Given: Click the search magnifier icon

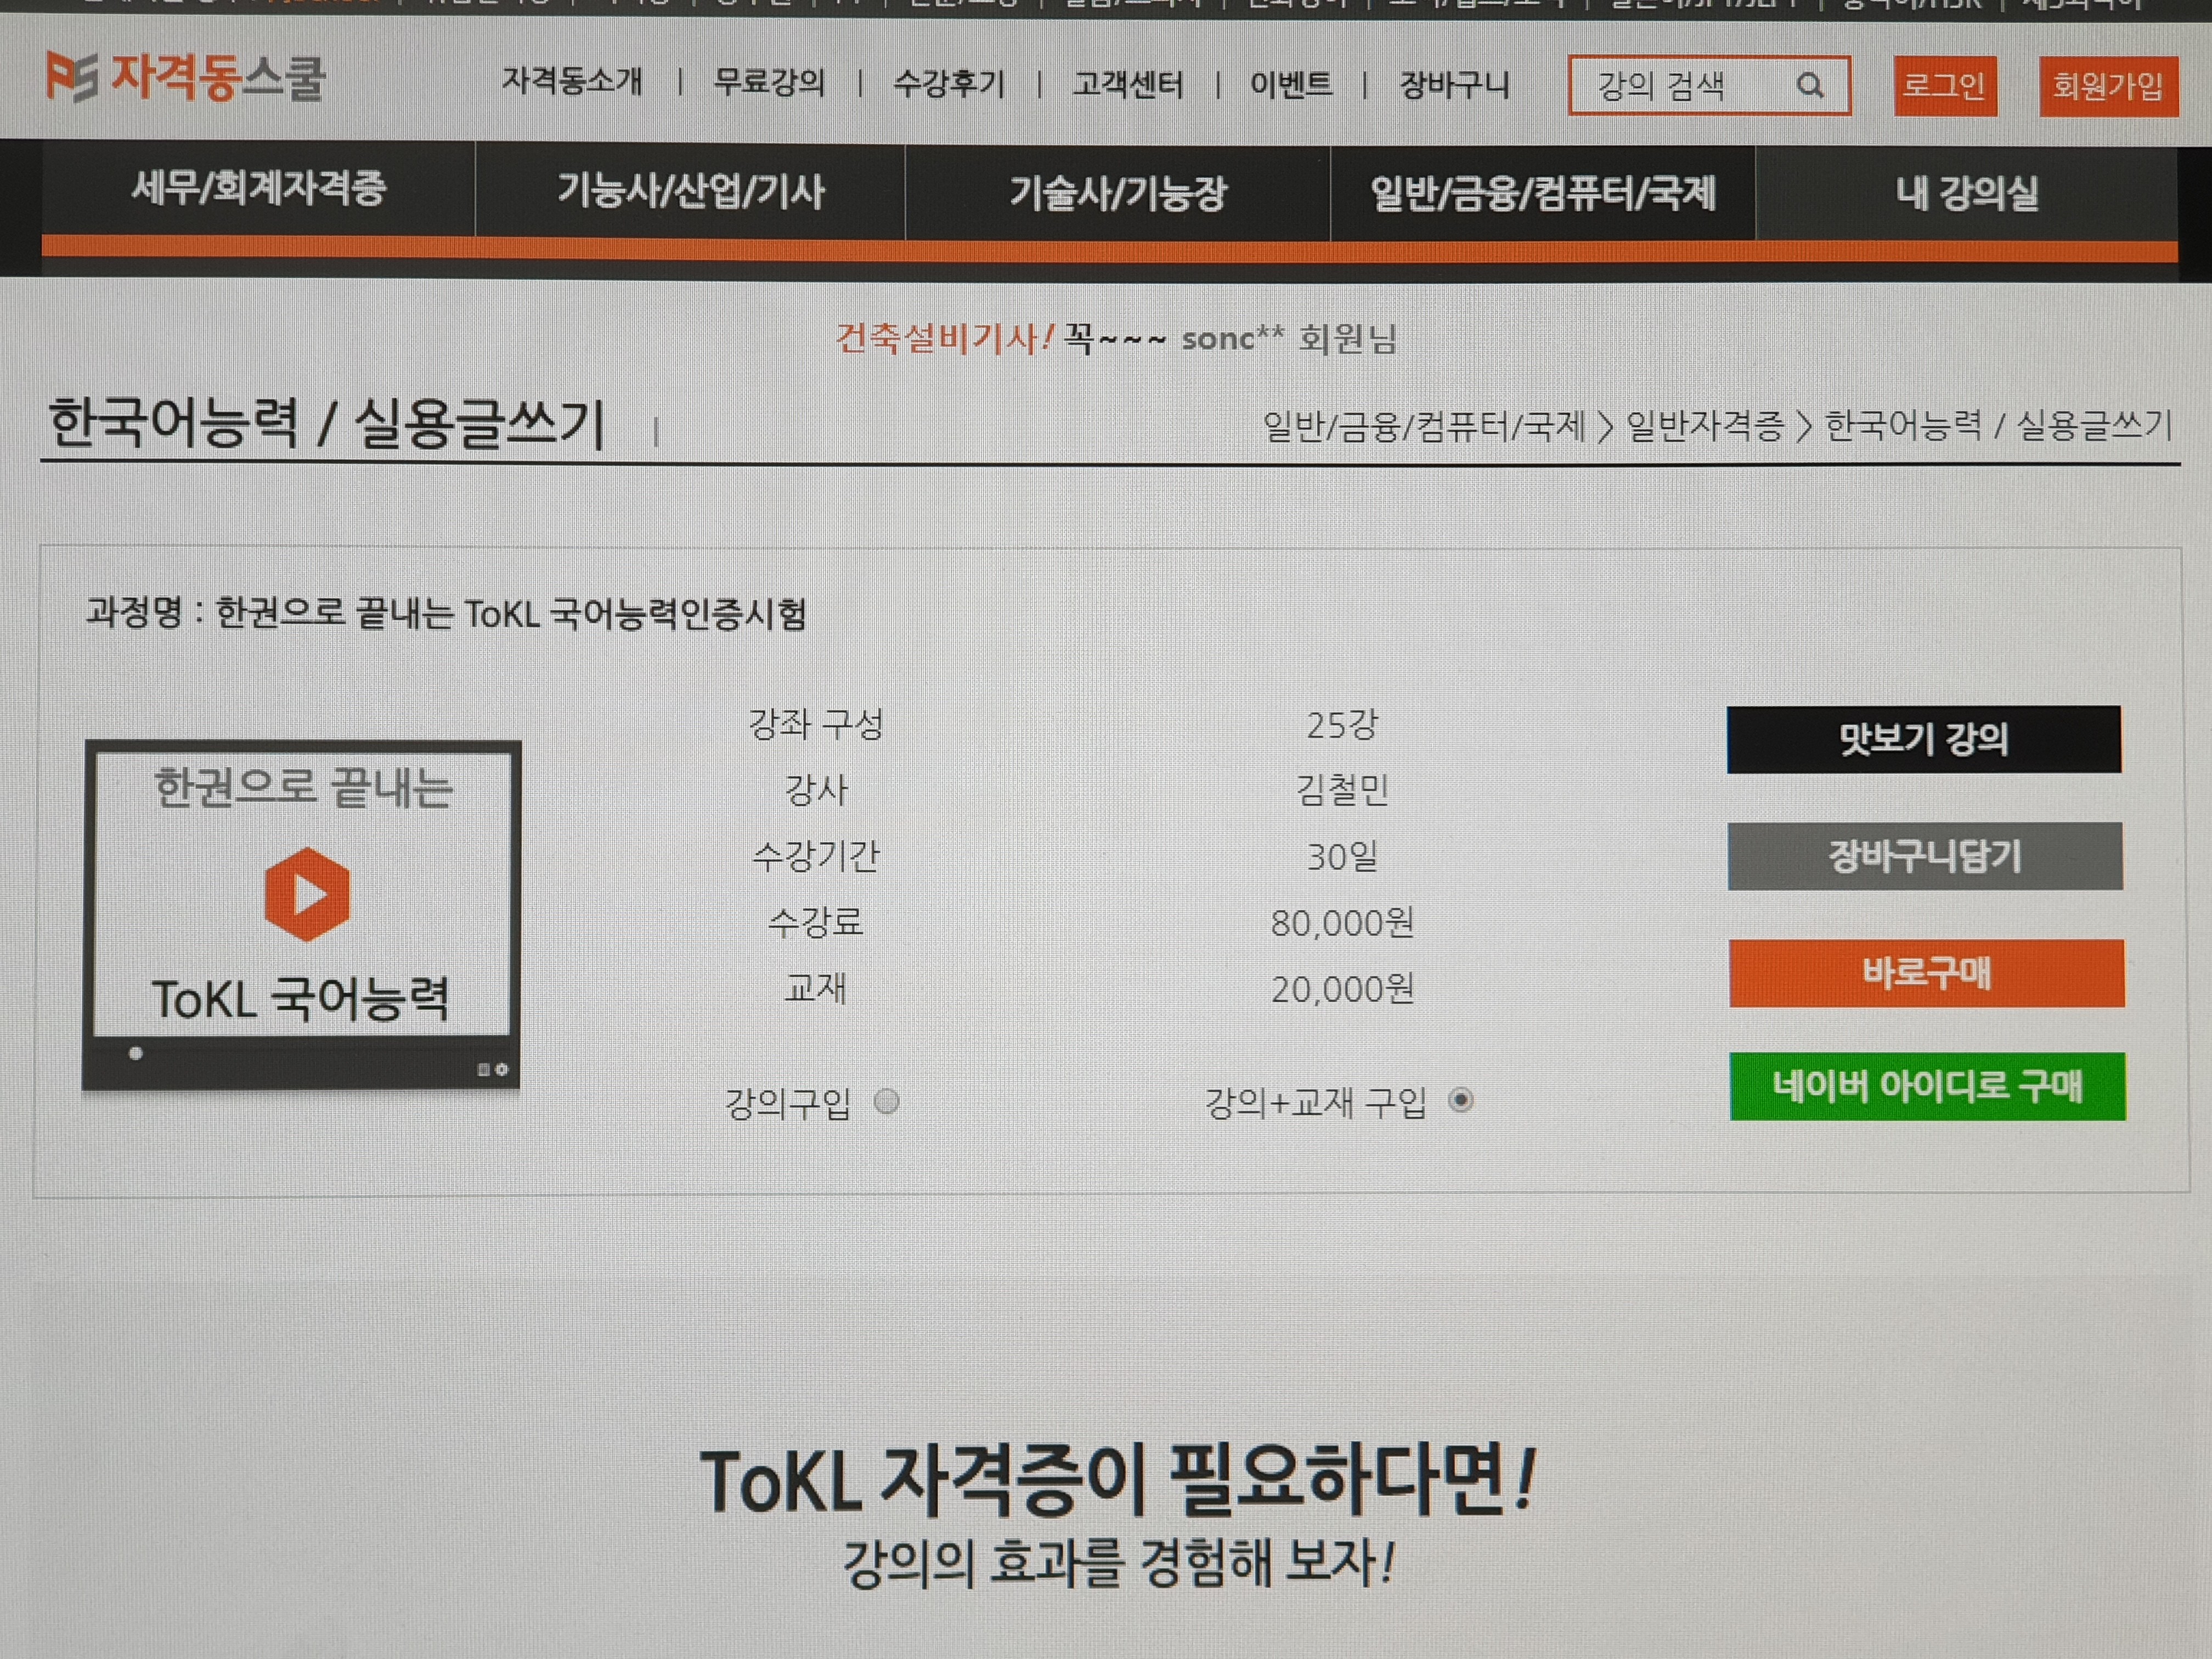Looking at the screenshot, I should 1810,86.
